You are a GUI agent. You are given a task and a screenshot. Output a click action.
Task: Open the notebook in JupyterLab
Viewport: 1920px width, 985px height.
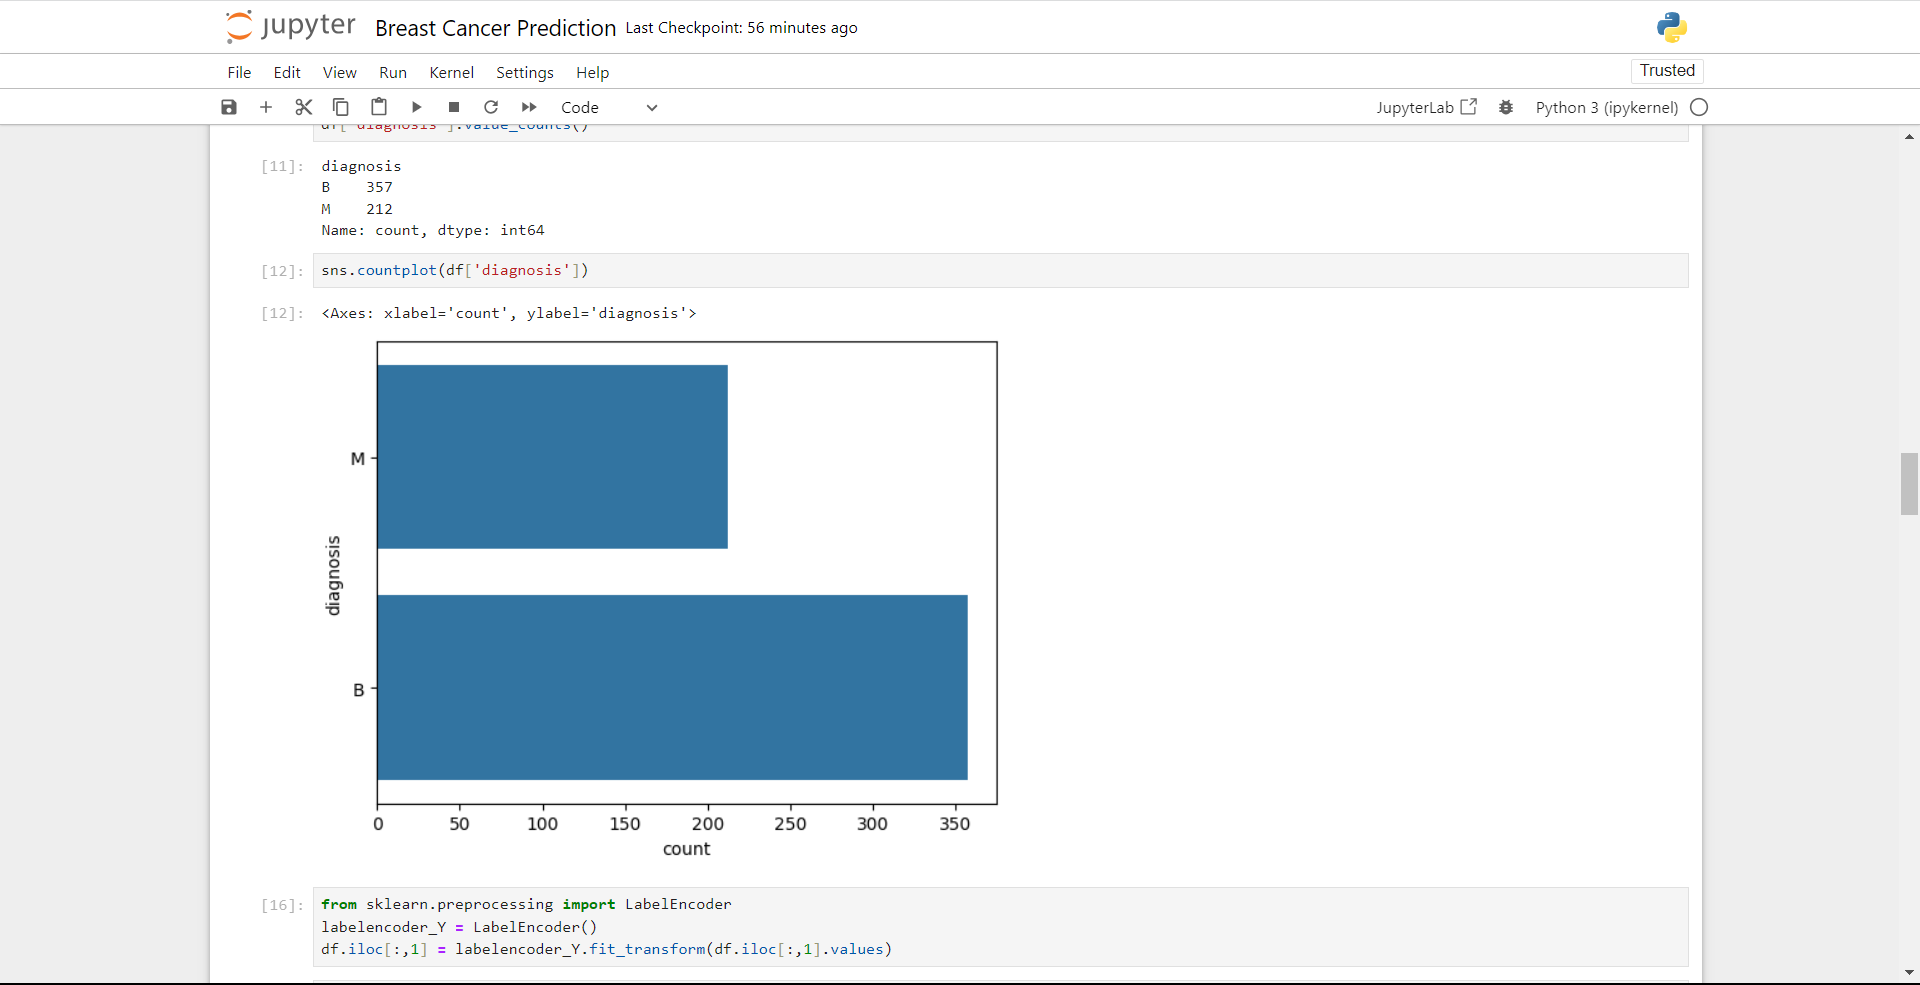click(x=1427, y=107)
